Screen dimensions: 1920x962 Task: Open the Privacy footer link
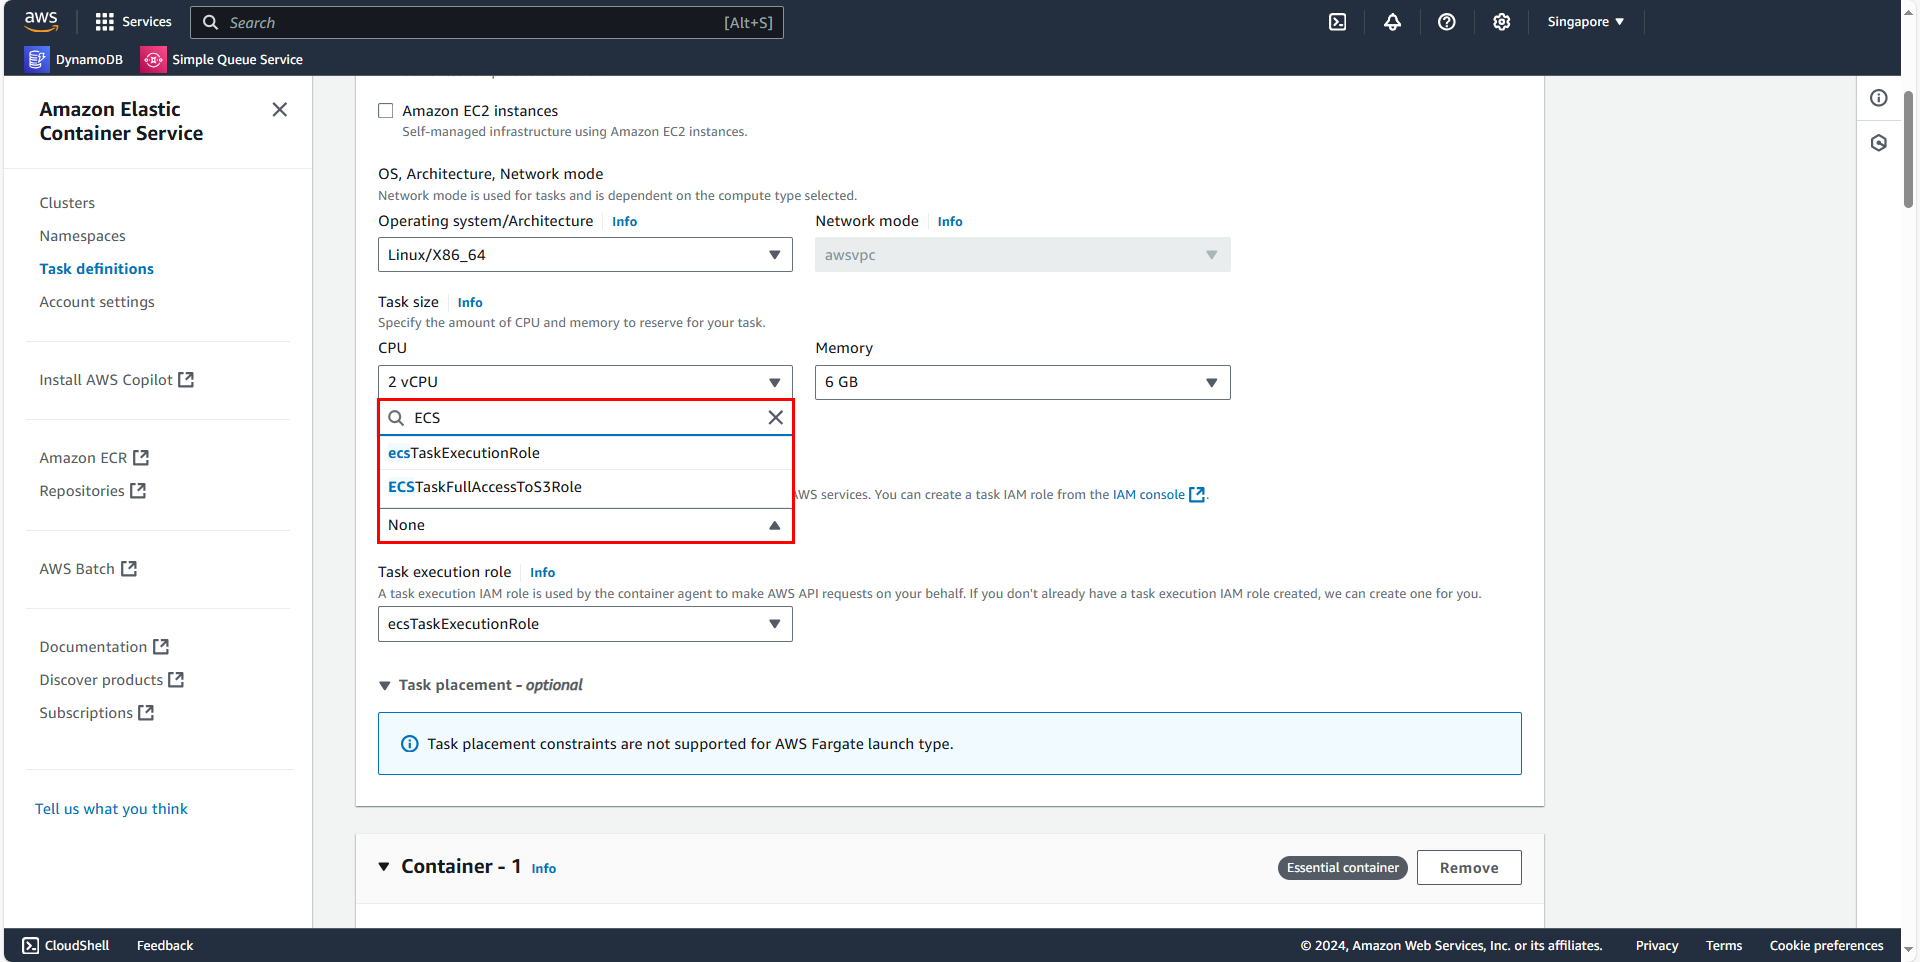pyautogui.click(x=1657, y=945)
